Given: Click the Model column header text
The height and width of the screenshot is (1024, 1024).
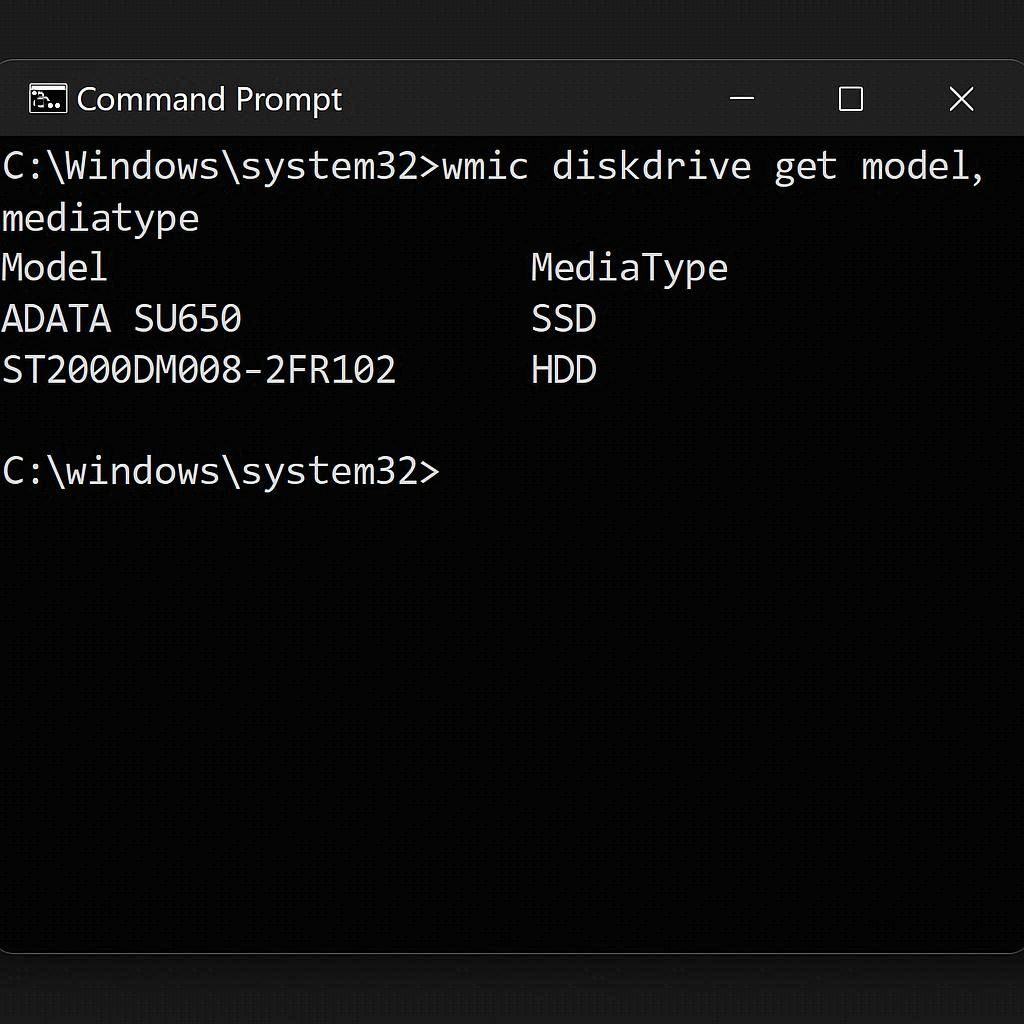Looking at the screenshot, I should 54,268.
